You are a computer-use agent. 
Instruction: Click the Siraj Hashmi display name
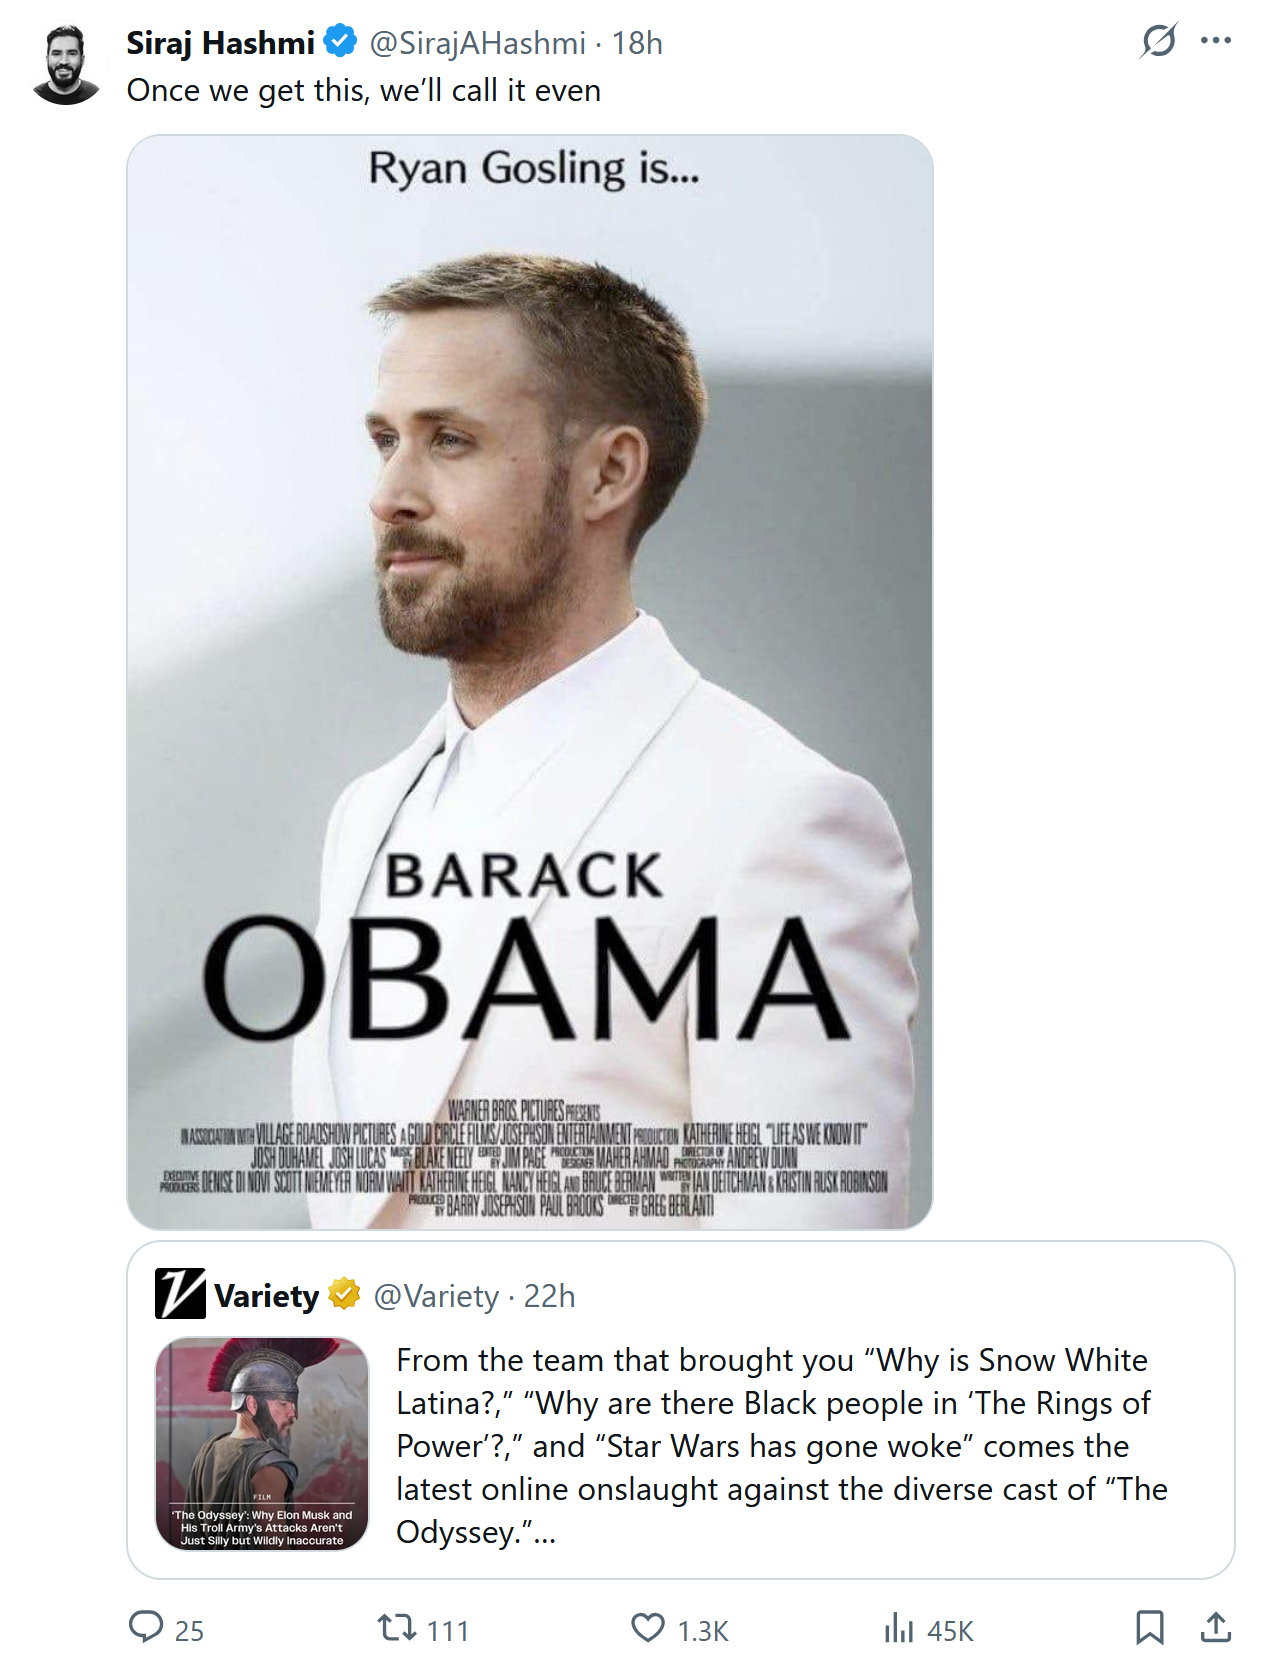pyautogui.click(x=220, y=43)
